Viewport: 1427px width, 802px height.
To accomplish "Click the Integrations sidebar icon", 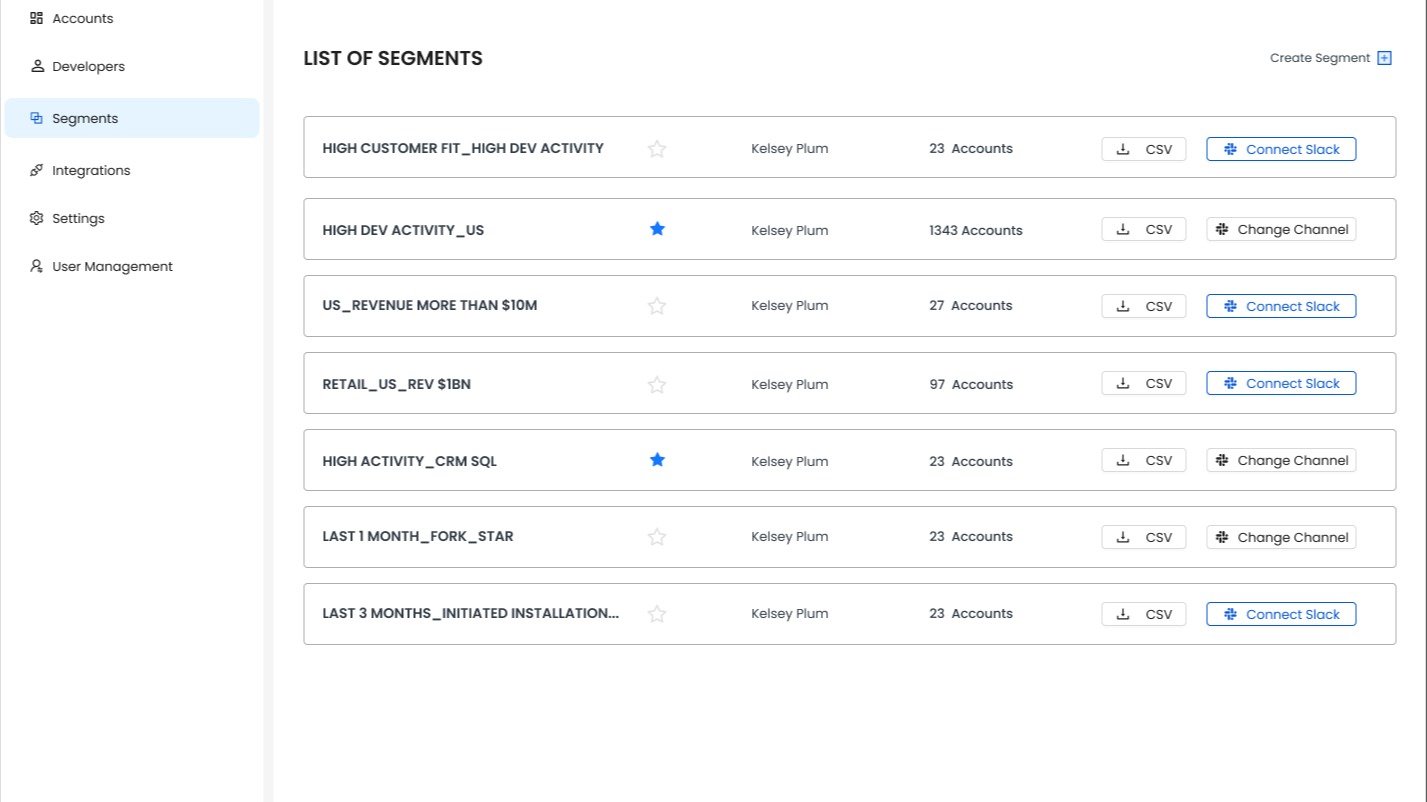I will 37,170.
